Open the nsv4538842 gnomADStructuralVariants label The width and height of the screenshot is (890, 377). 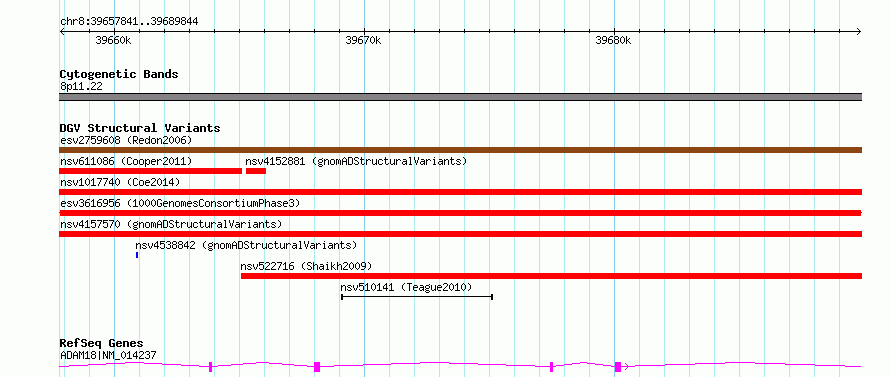[246, 245]
